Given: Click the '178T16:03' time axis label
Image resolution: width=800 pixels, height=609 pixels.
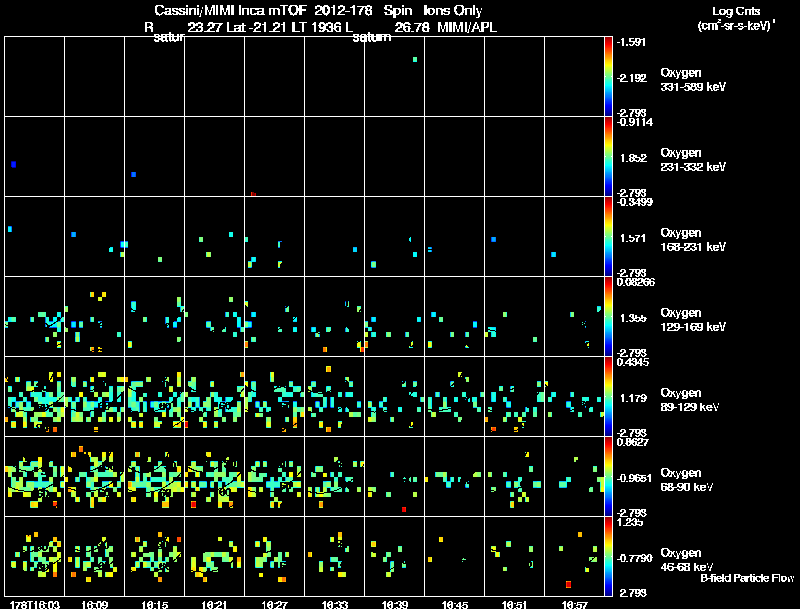Looking at the screenshot, I should tap(35, 604).
